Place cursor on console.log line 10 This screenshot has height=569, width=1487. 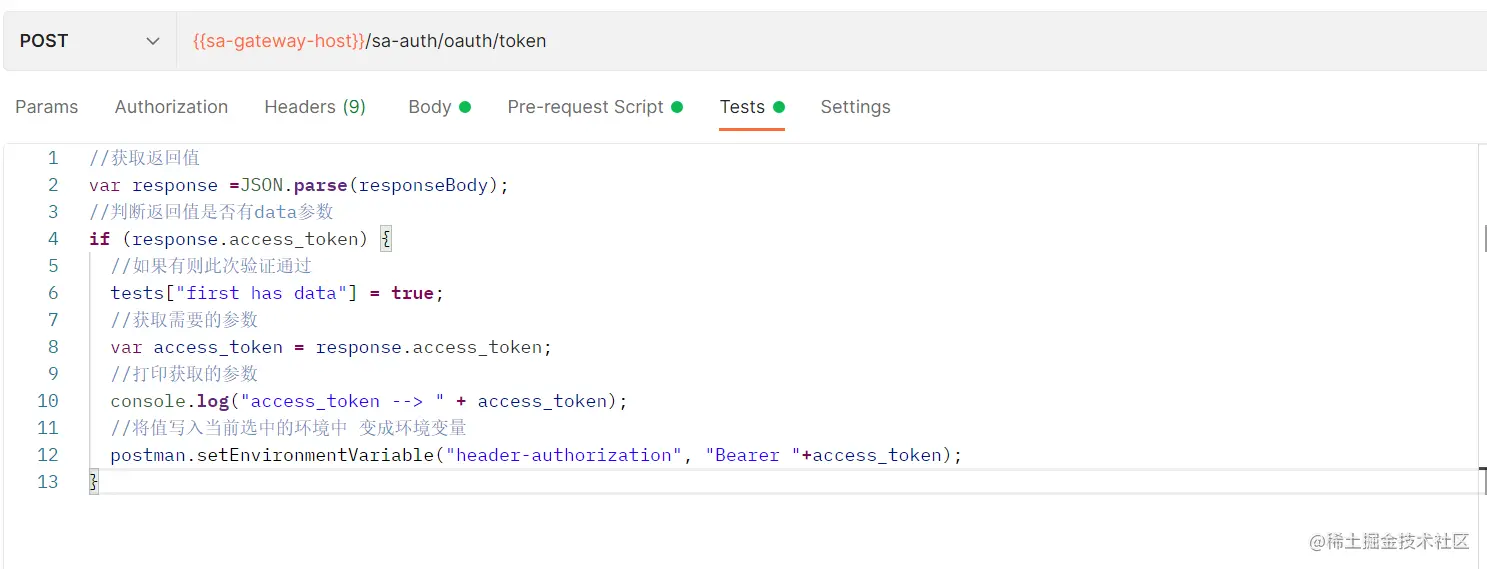pyautogui.click(x=369, y=401)
